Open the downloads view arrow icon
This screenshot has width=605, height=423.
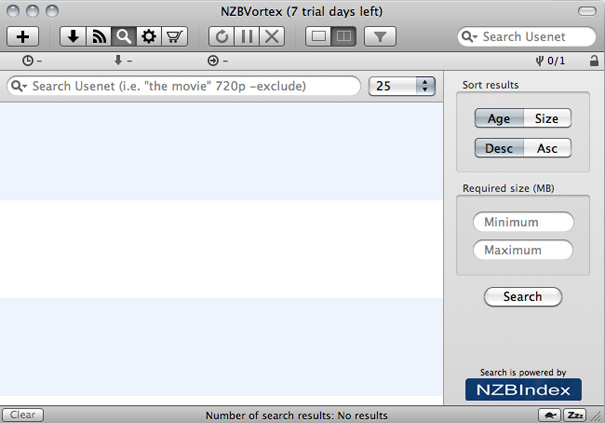pyautogui.click(x=73, y=37)
